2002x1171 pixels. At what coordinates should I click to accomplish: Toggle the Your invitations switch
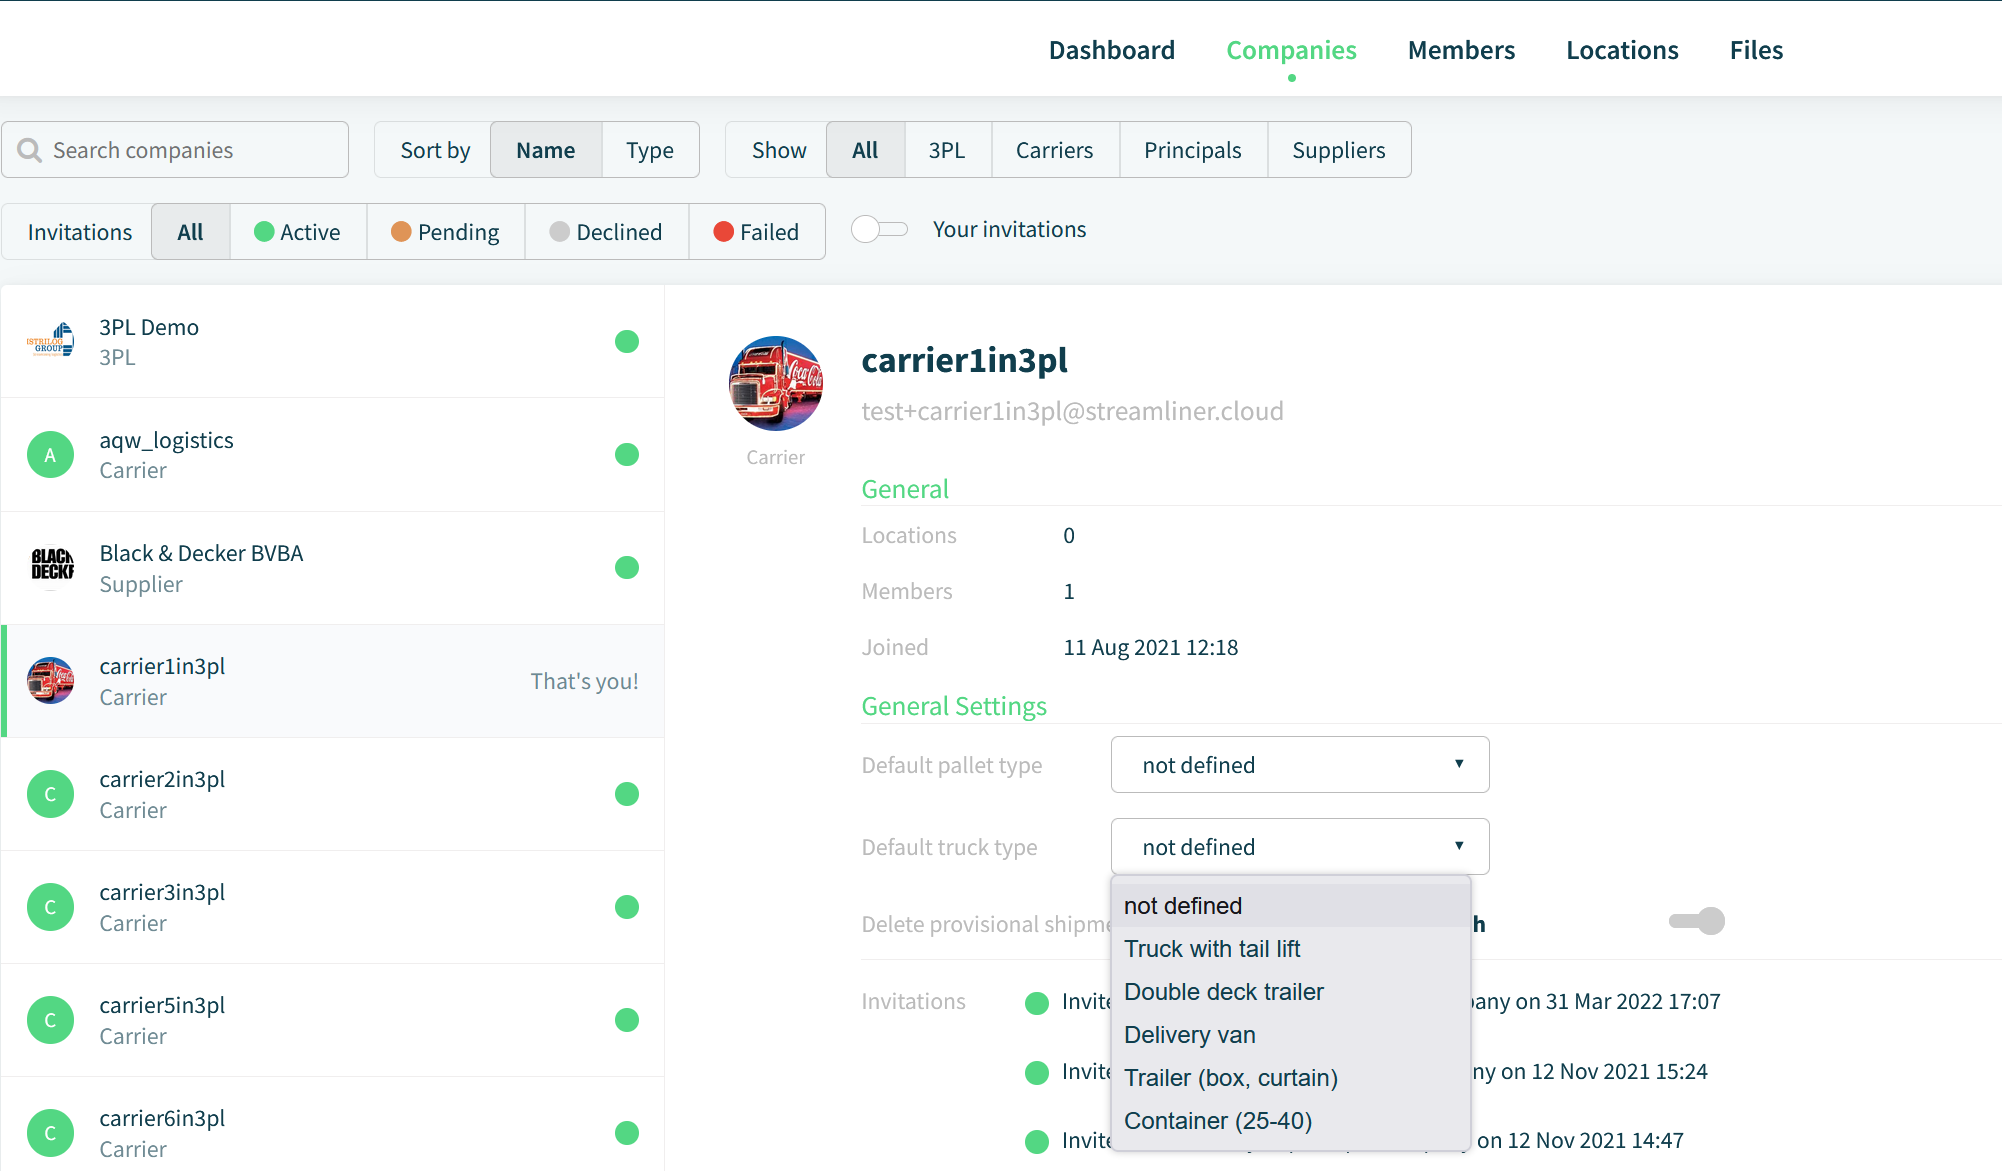pyautogui.click(x=879, y=229)
